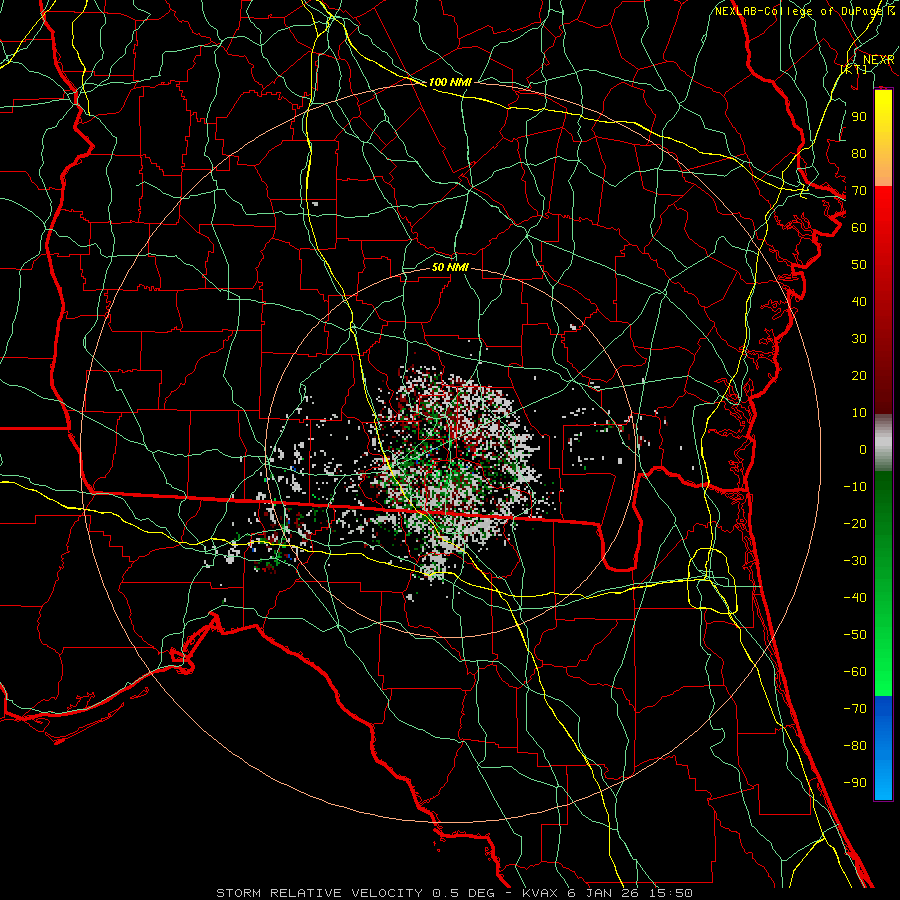The height and width of the screenshot is (900, 900).
Task: Click the -10 knot scale label
Action: click(855, 487)
